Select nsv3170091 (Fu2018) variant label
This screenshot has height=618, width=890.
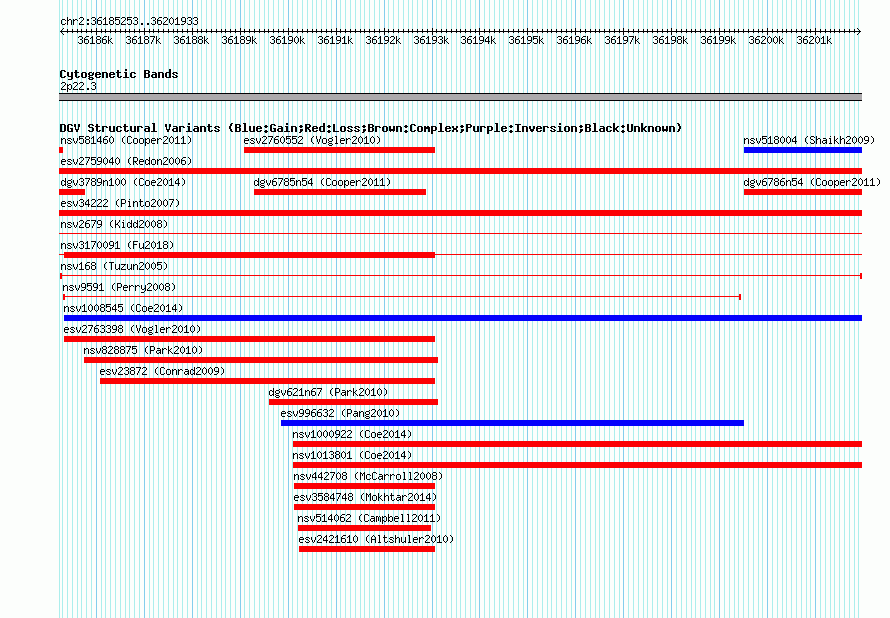(117, 245)
